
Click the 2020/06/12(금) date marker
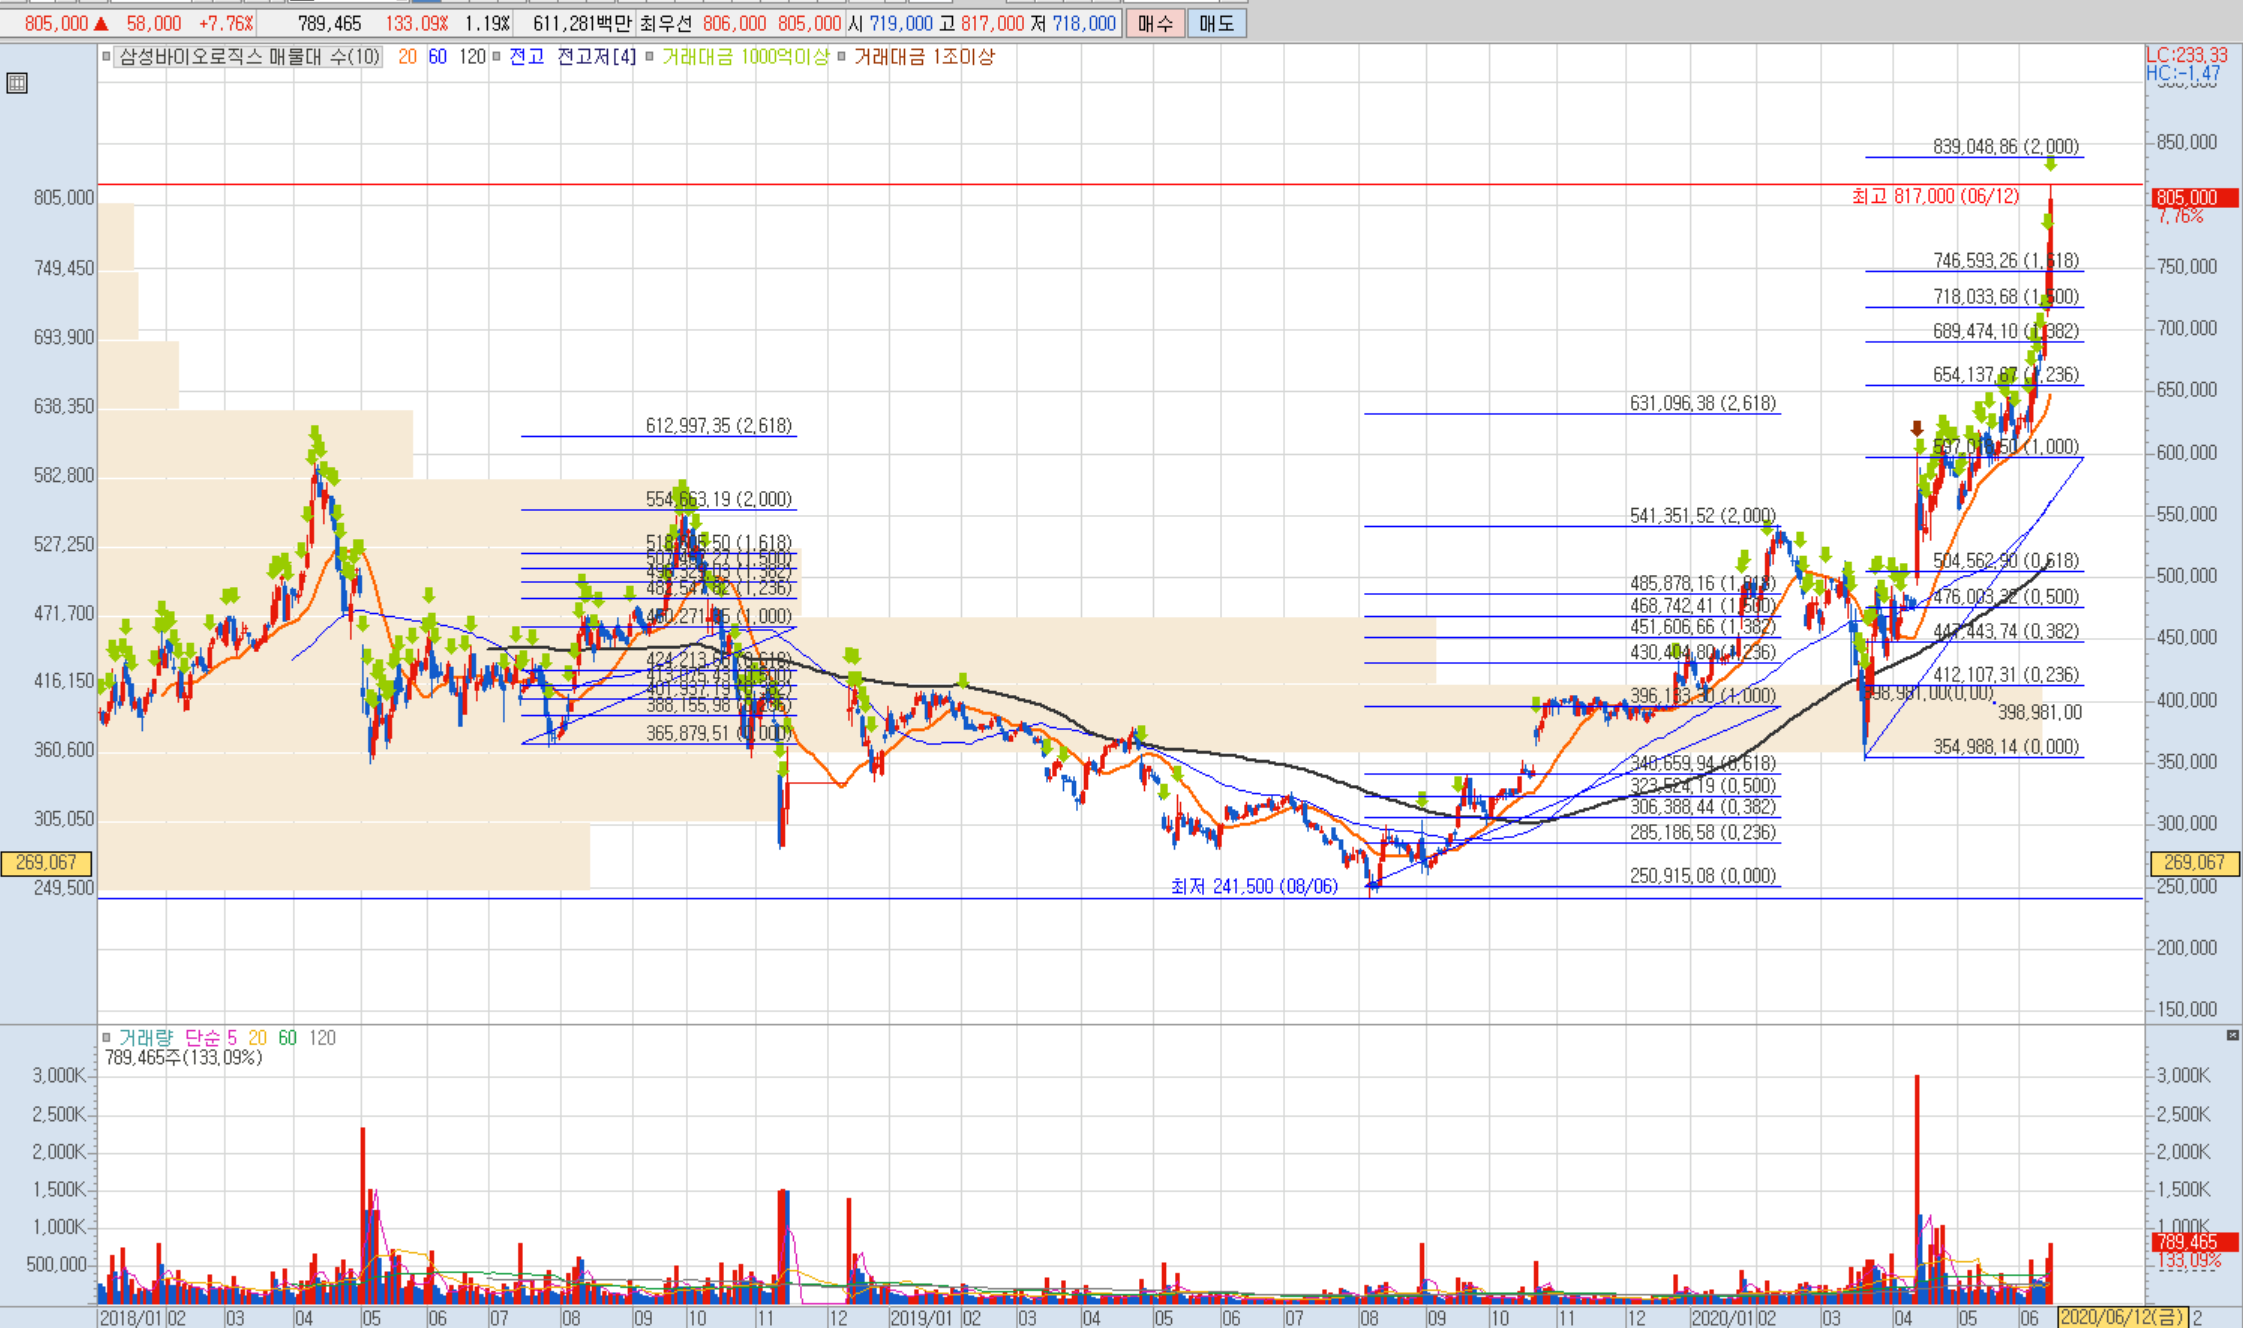pyautogui.click(x=2121, y=1317)
